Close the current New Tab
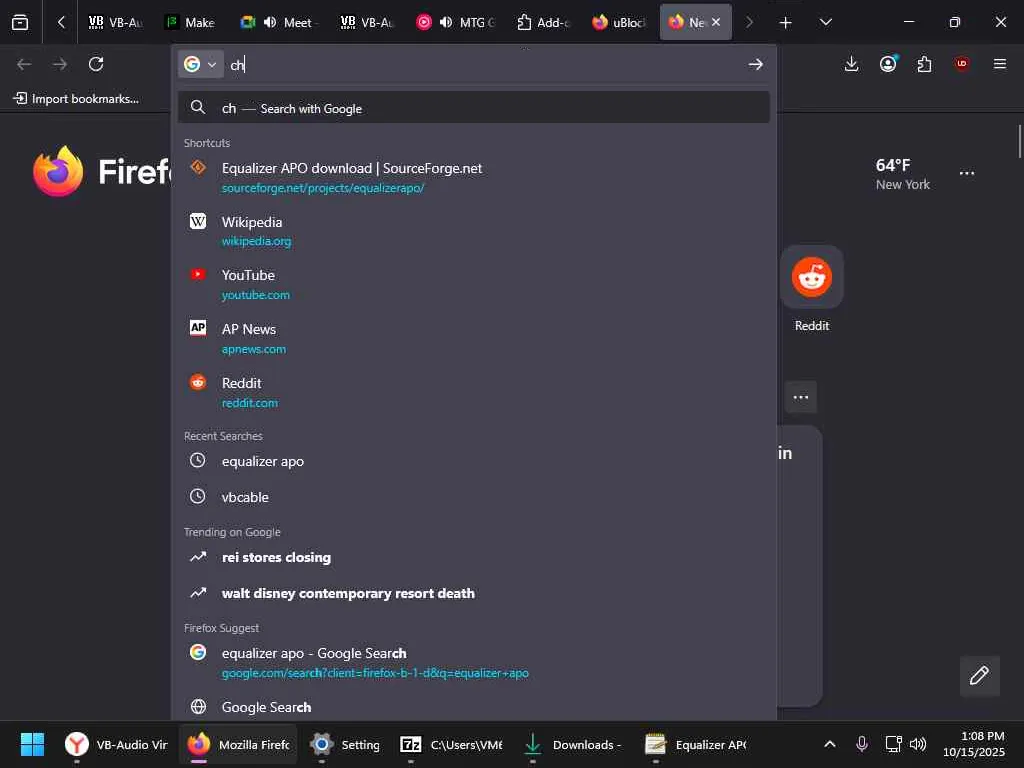Image resolution: width=1024 pixels, height=768 pixels. tap(716, 22)
